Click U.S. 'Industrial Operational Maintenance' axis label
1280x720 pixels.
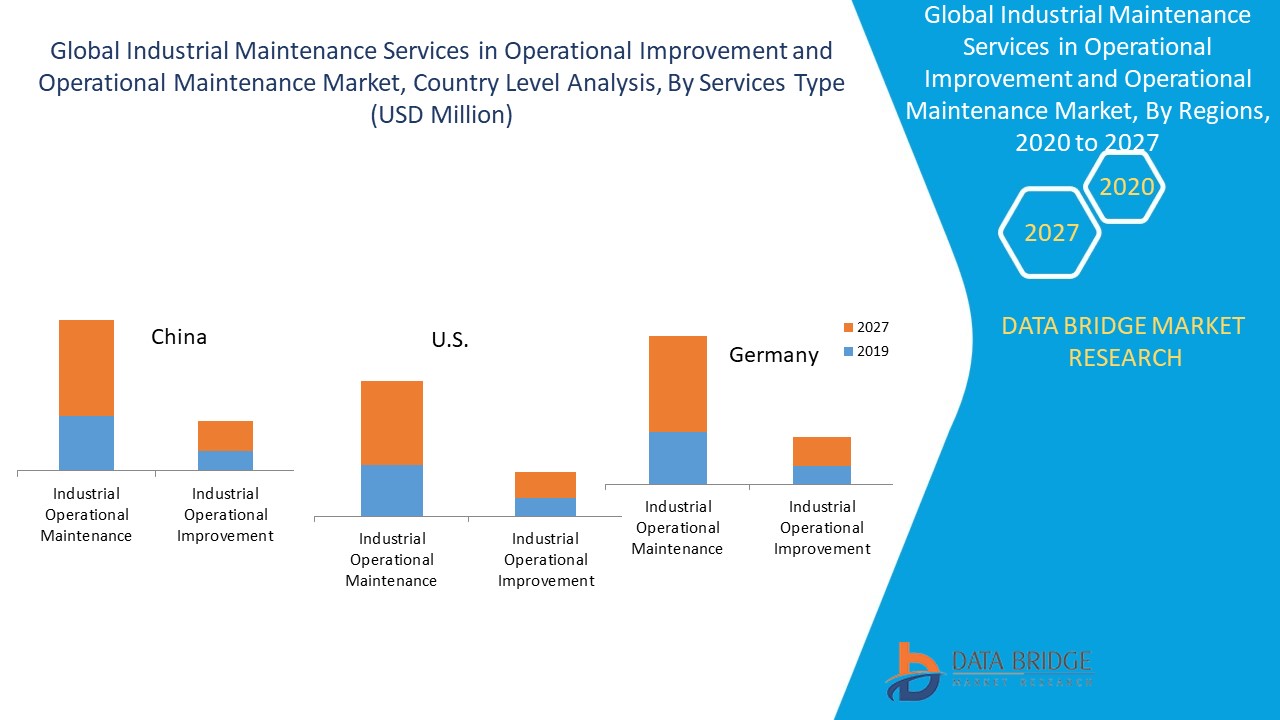pyautogui.click(x=391, y=560)
